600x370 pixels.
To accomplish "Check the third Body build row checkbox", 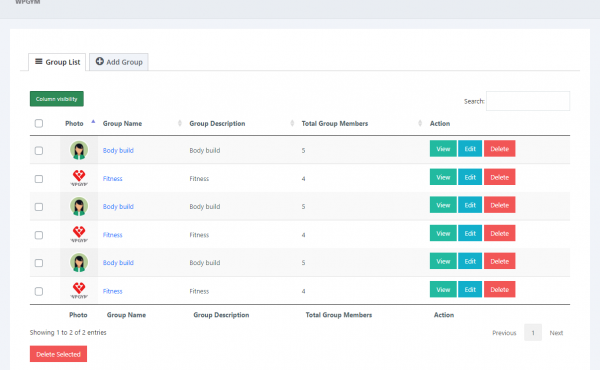I will (x=39, y=263).
